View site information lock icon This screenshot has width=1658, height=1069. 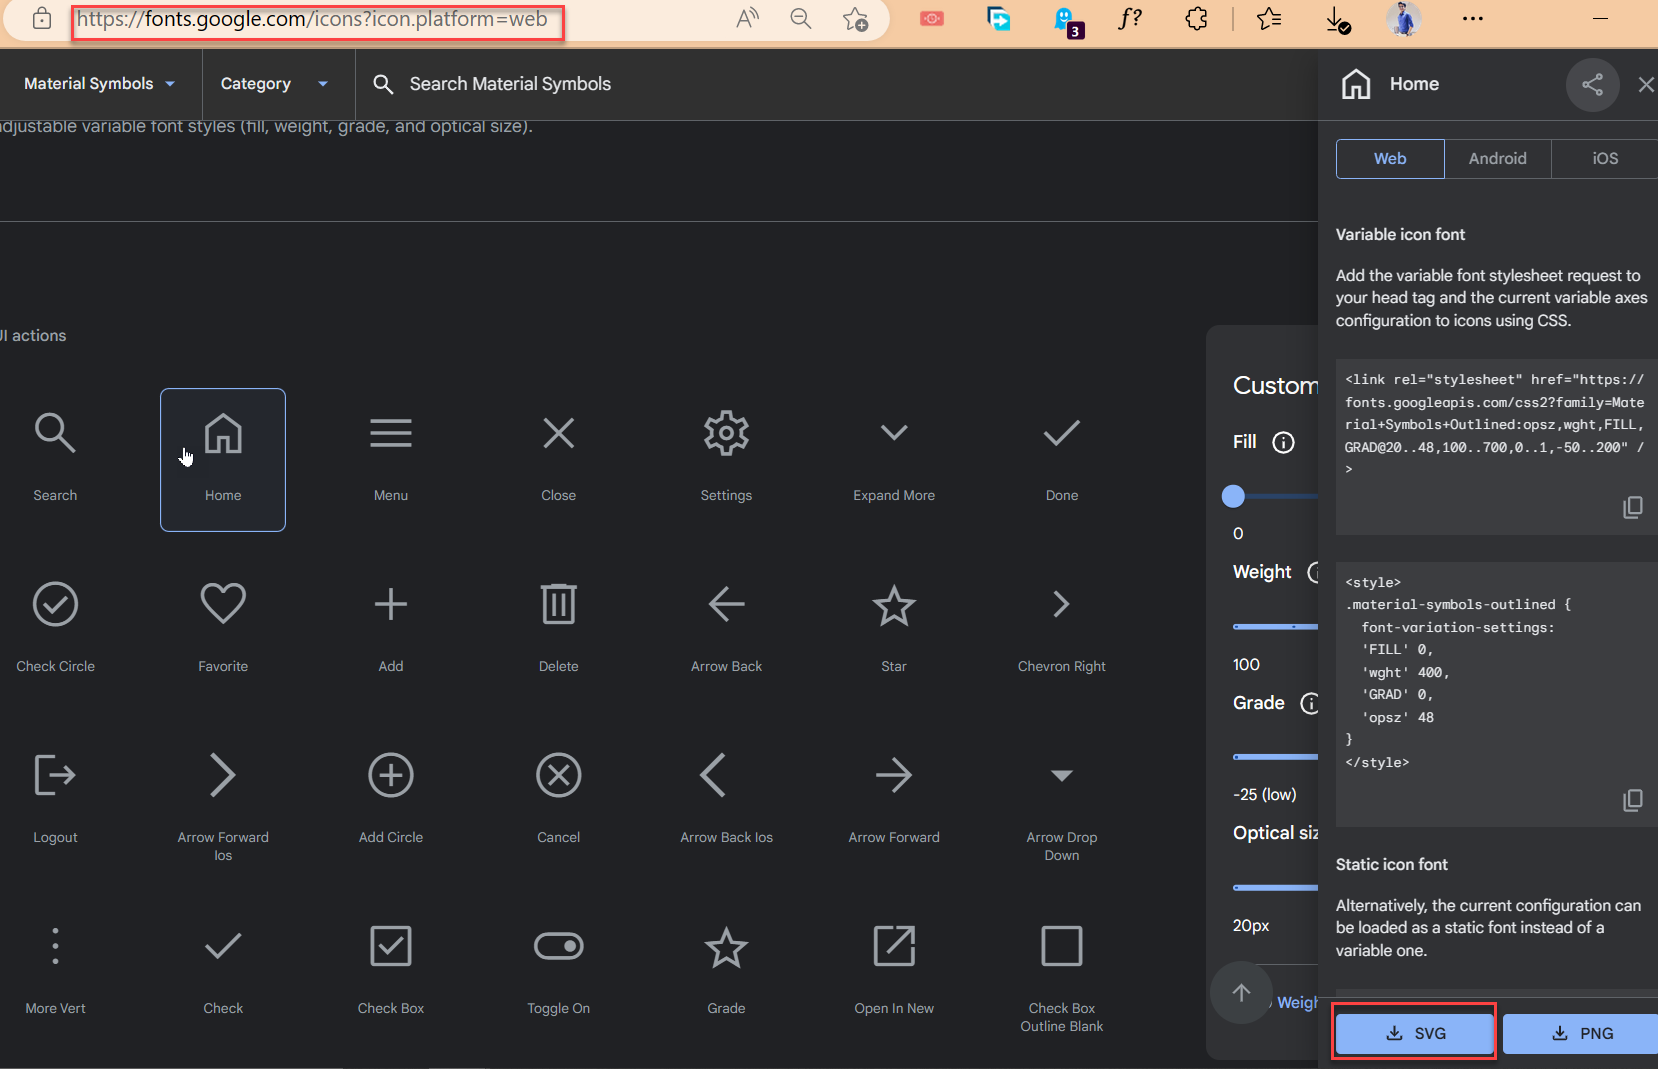tap(42, 19)
